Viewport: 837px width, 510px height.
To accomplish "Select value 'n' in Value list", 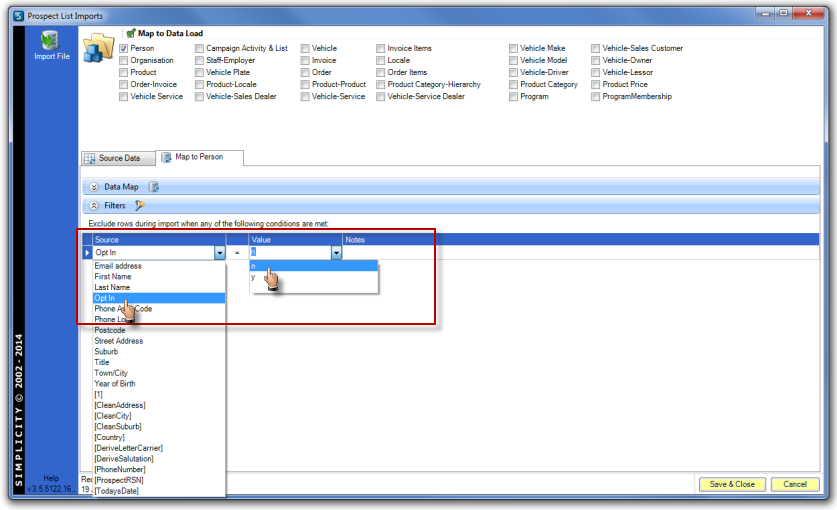I will point(313,266).
